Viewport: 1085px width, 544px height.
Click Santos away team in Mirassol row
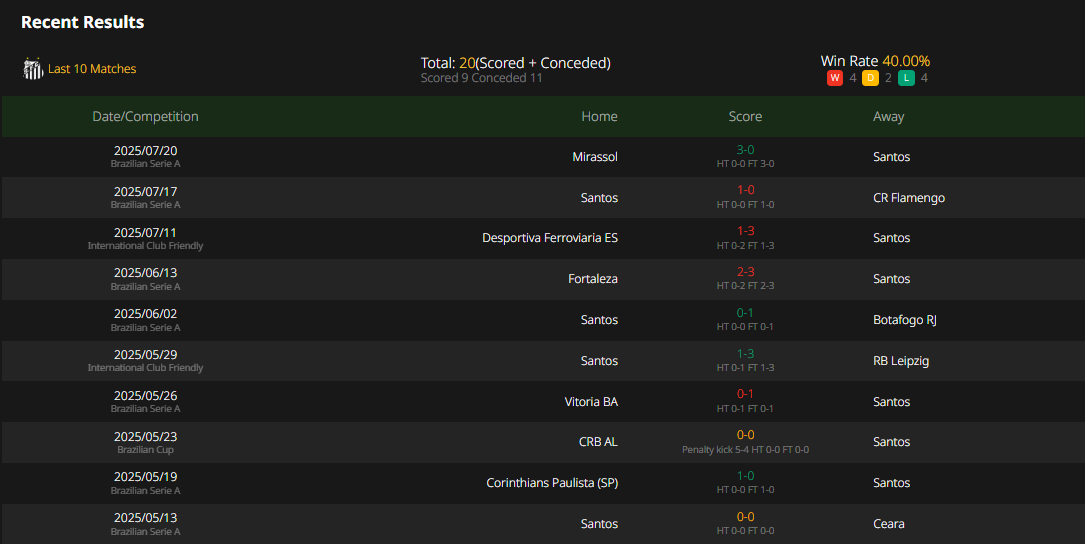pos(891,156)
